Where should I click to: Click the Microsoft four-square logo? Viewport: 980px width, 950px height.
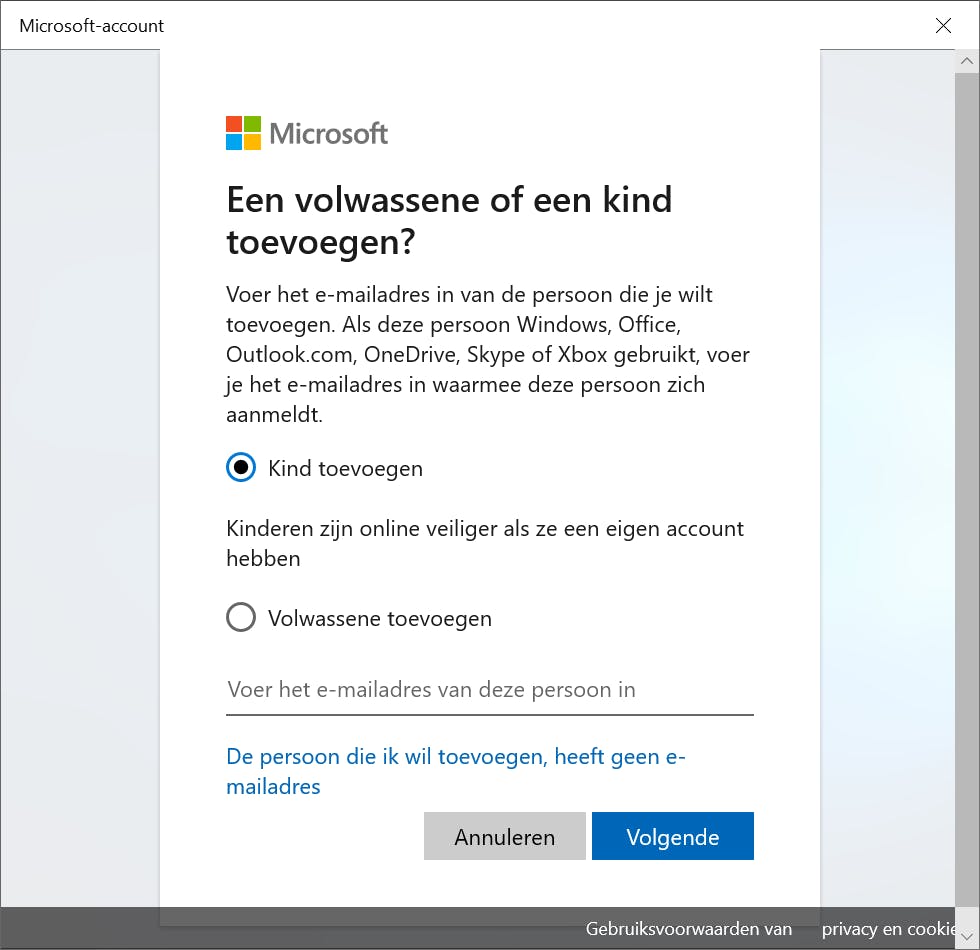point(243,133)
